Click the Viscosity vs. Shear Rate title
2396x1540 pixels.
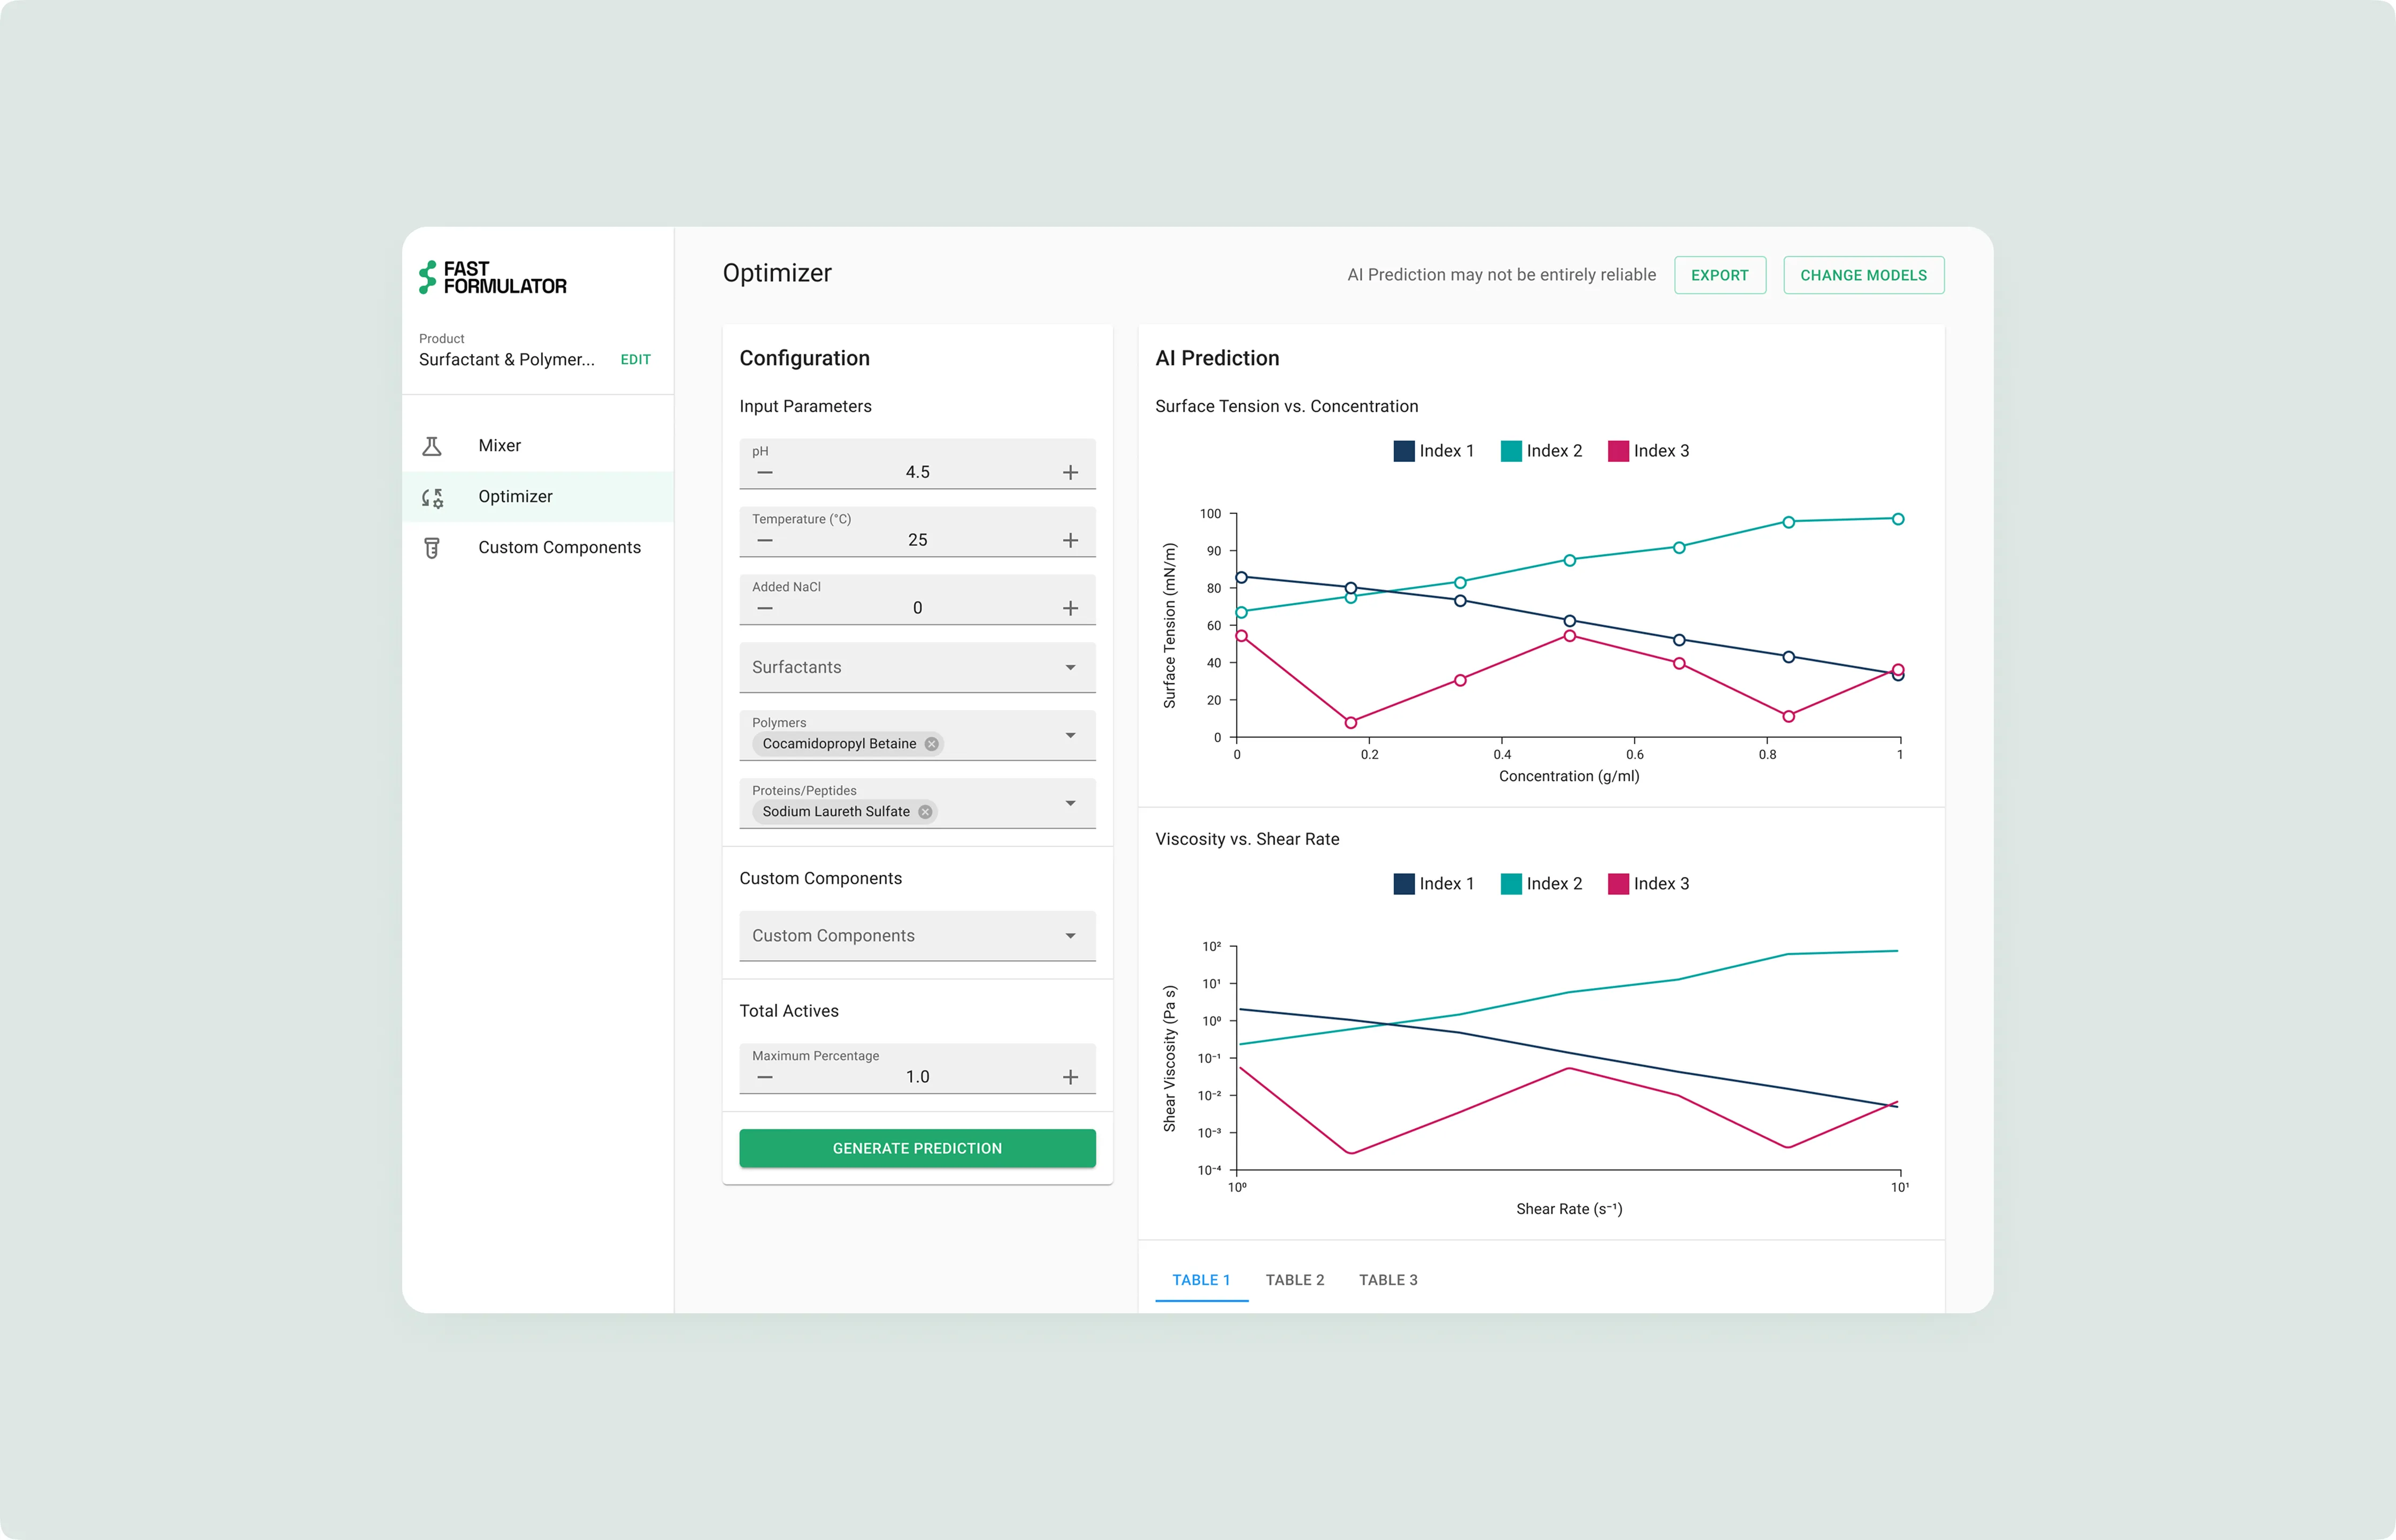click(1247, 839)
